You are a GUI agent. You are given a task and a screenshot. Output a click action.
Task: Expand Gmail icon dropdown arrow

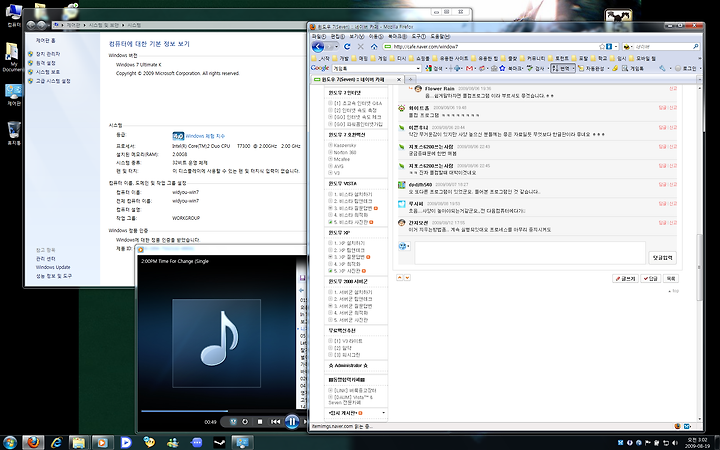coord(476,68)
